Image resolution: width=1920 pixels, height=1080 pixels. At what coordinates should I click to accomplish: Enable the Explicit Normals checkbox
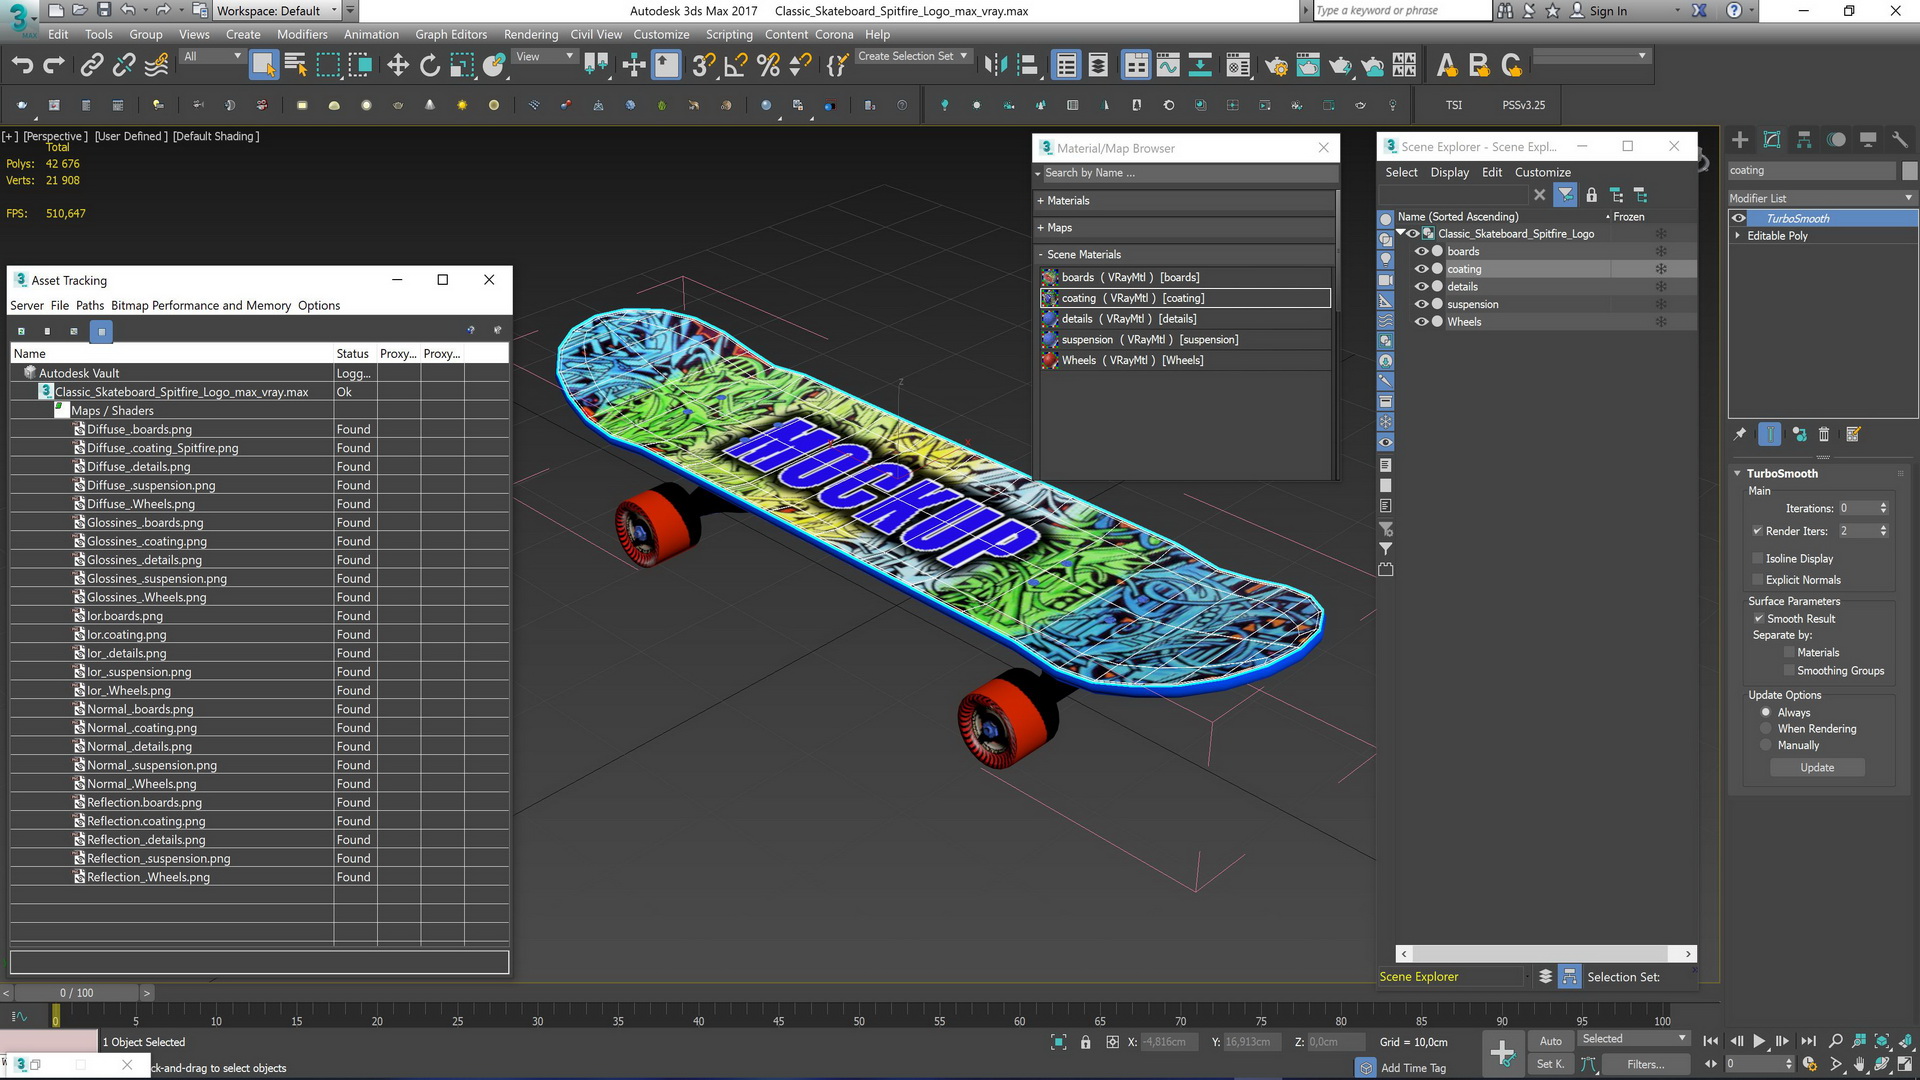(x=1757, y=580)
